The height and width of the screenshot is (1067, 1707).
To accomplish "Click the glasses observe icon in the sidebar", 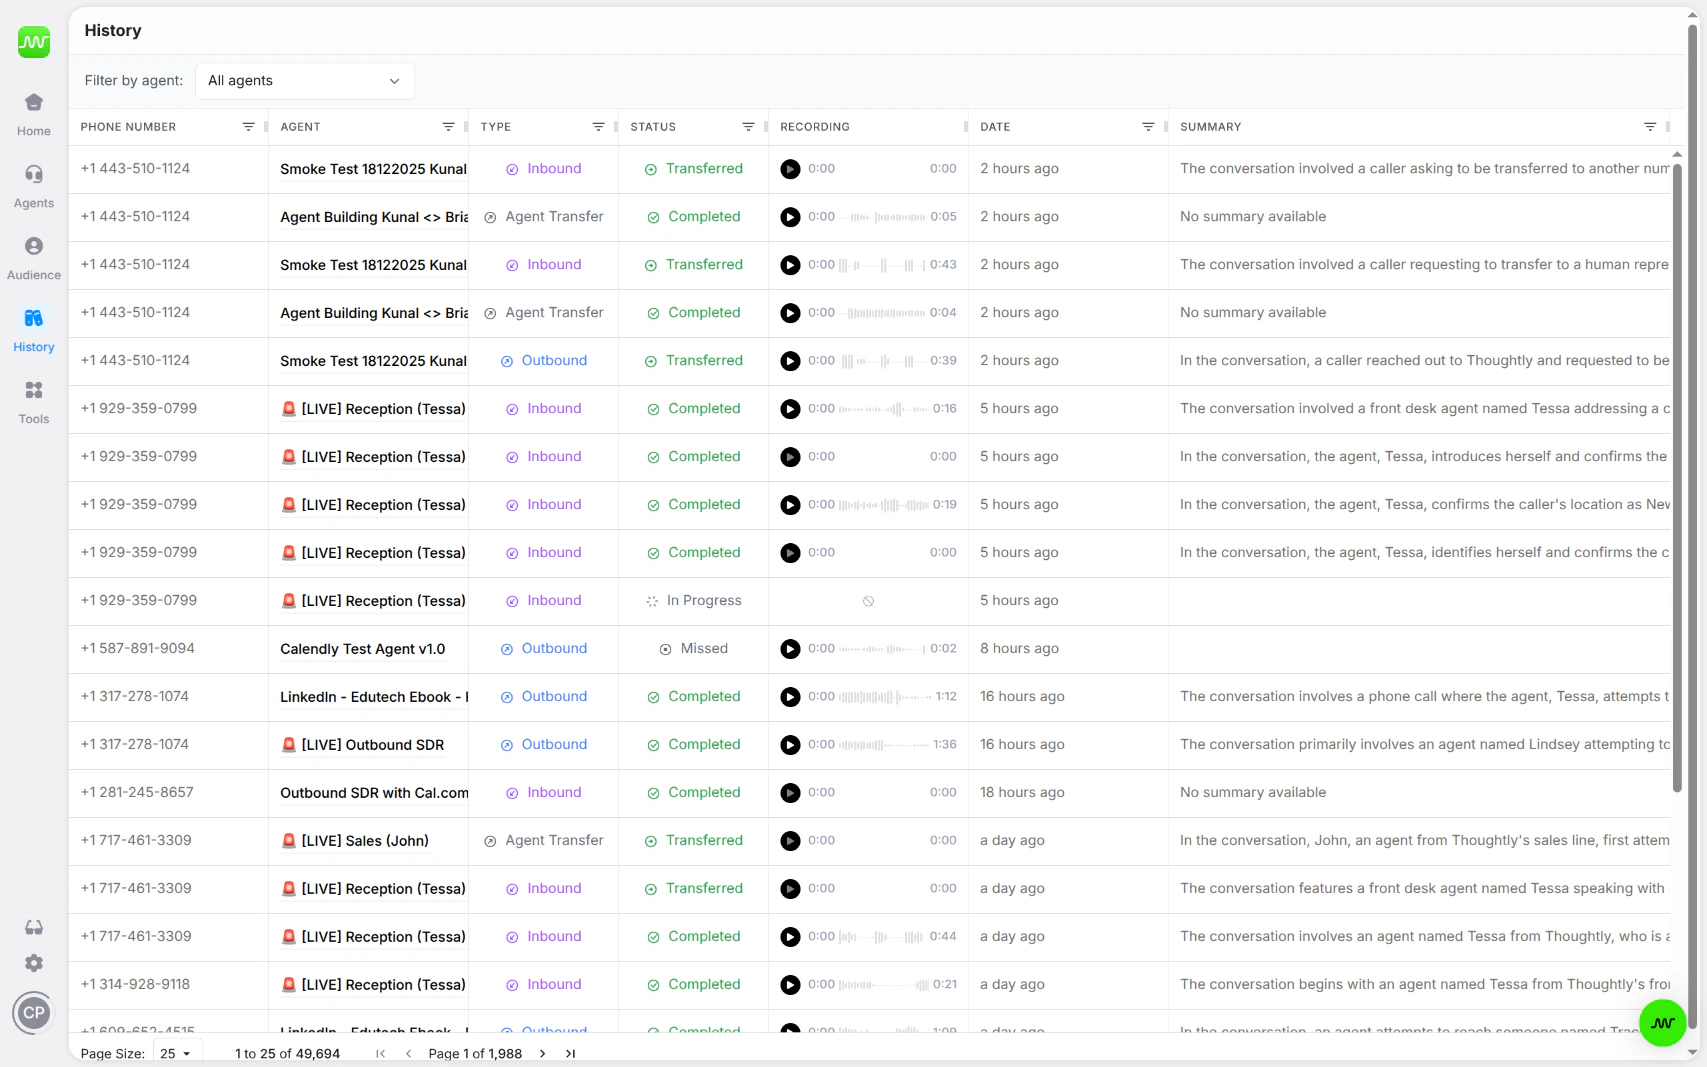I will point(33,927).
